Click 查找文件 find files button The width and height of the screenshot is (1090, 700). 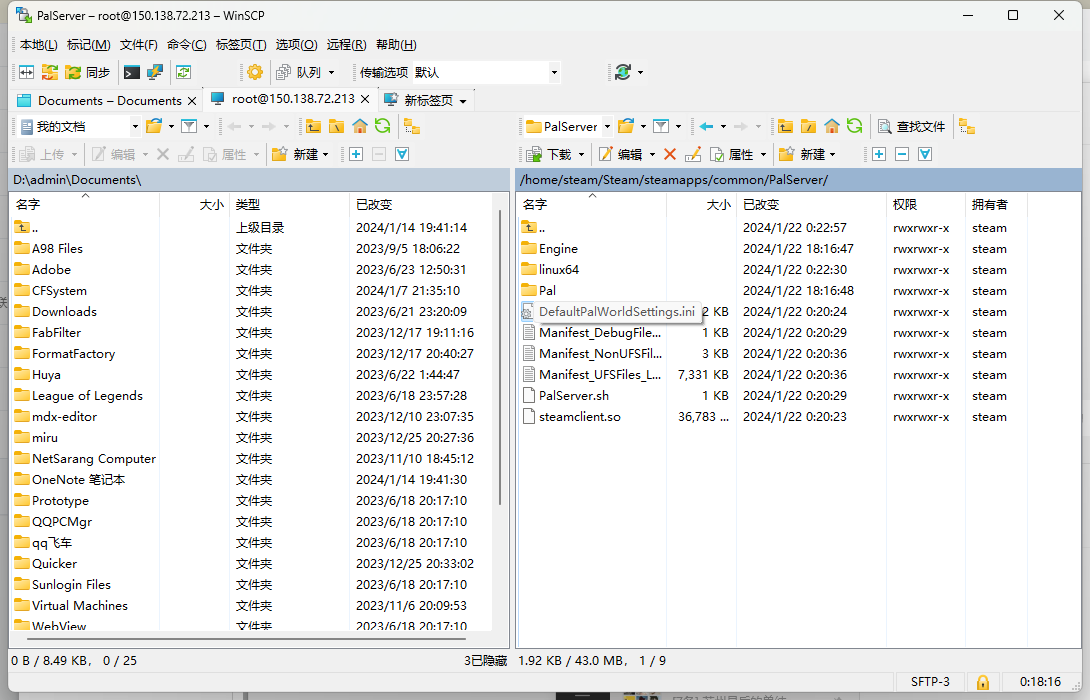point(911,127)
